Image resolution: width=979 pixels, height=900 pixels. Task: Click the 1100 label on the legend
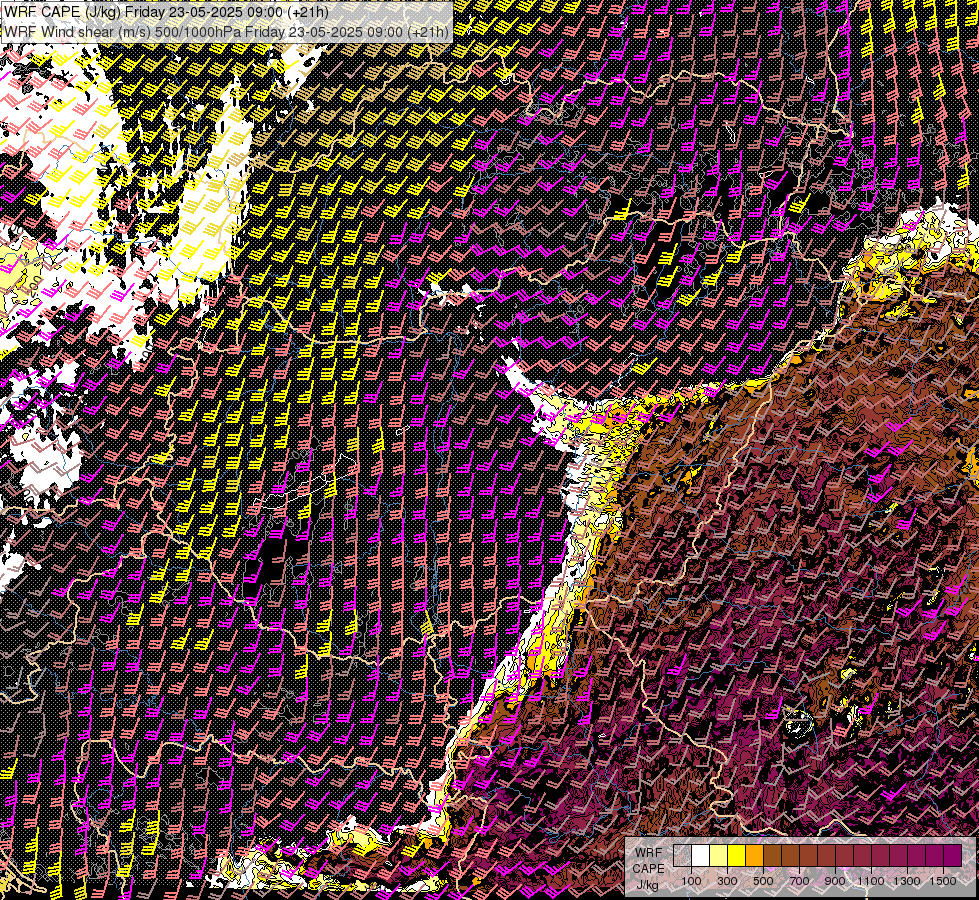(x=870, y=881)
